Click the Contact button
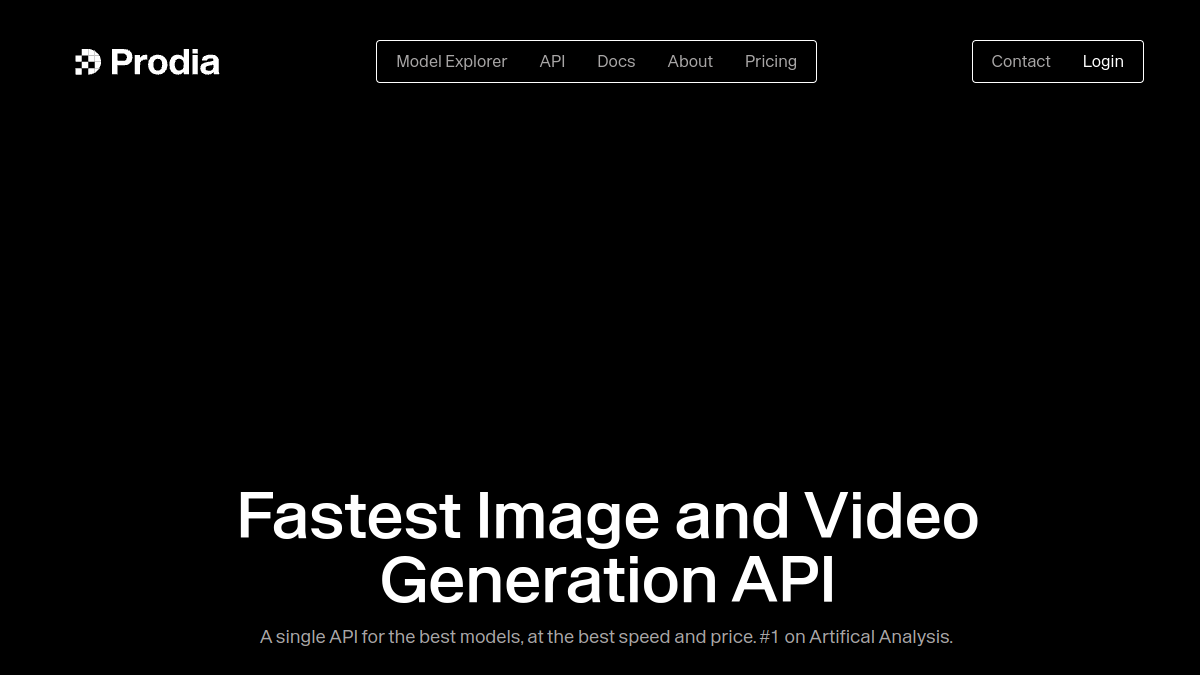Viewport: 1200px width, 675px height. point(1021,61)
